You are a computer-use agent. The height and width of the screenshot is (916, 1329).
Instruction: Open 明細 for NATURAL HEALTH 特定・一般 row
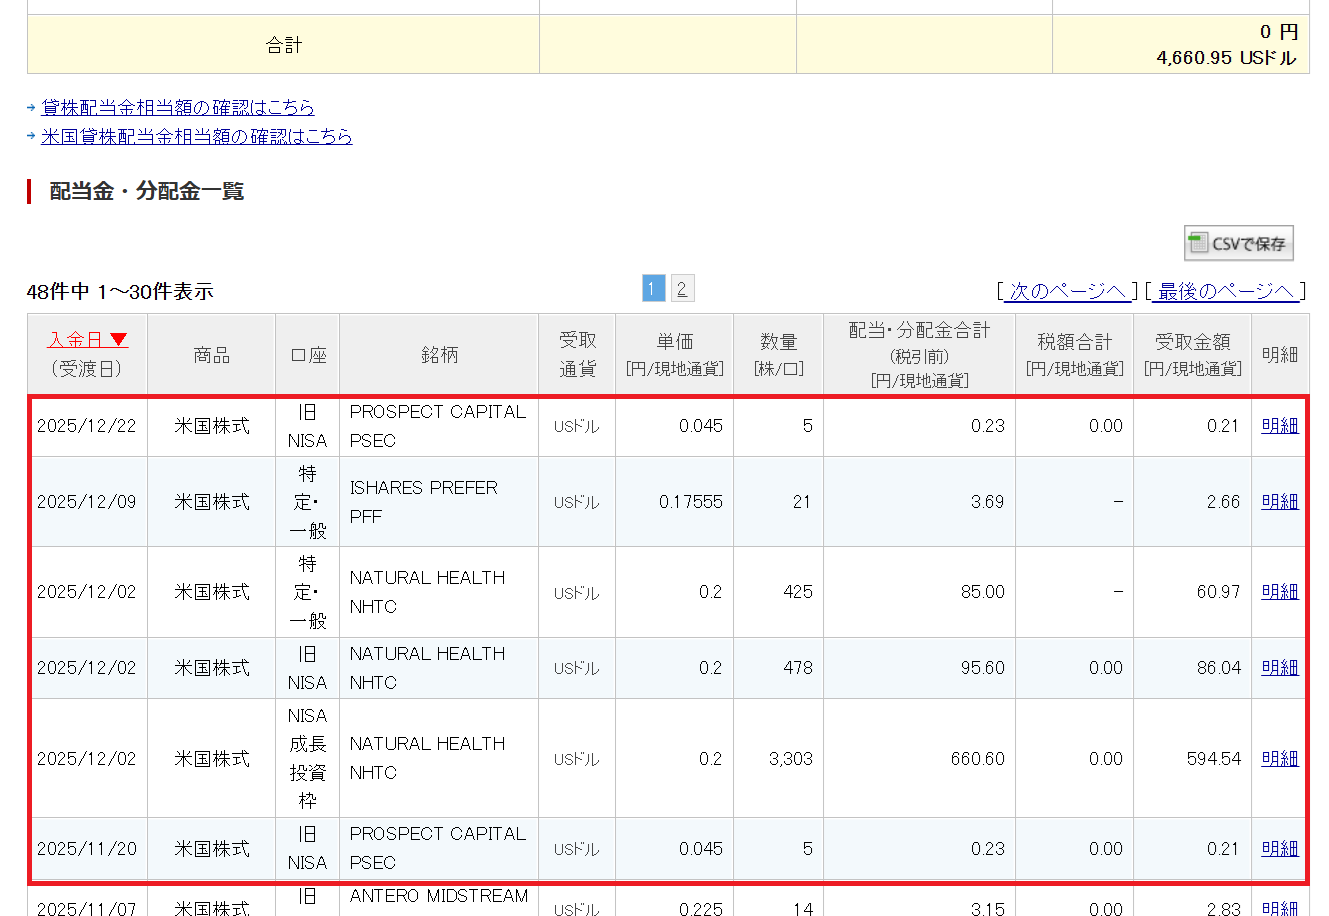coord(1279,592)
